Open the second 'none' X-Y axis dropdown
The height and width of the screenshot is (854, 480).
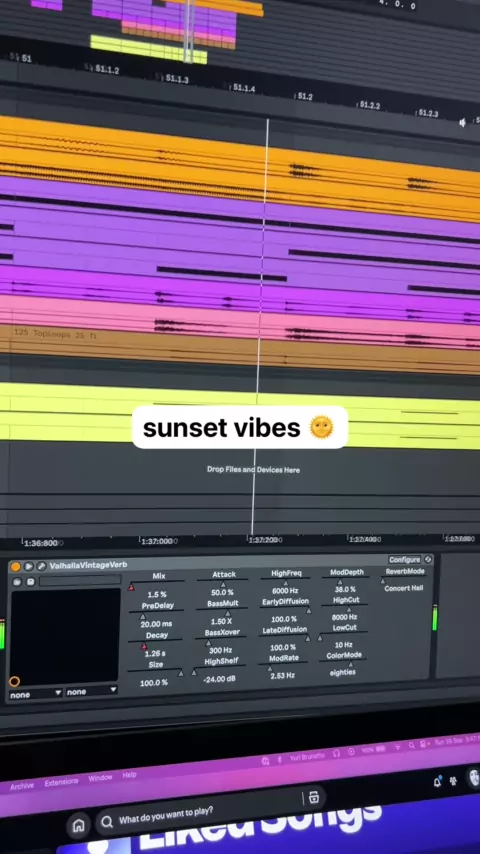[91, 691]
